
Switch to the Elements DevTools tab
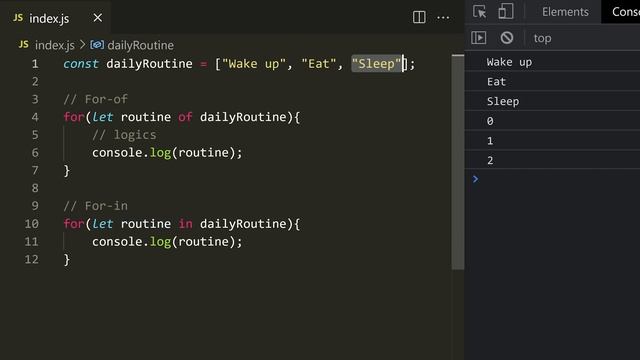(x=565, y=12)
